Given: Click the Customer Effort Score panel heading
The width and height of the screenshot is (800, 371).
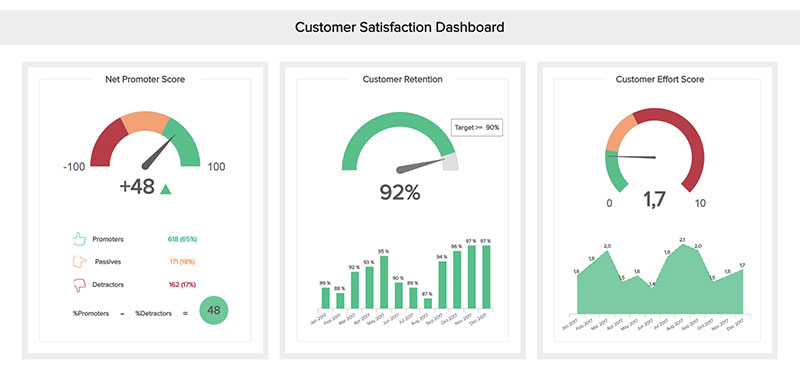Looking at the screenshot, I should click(660, 79).
